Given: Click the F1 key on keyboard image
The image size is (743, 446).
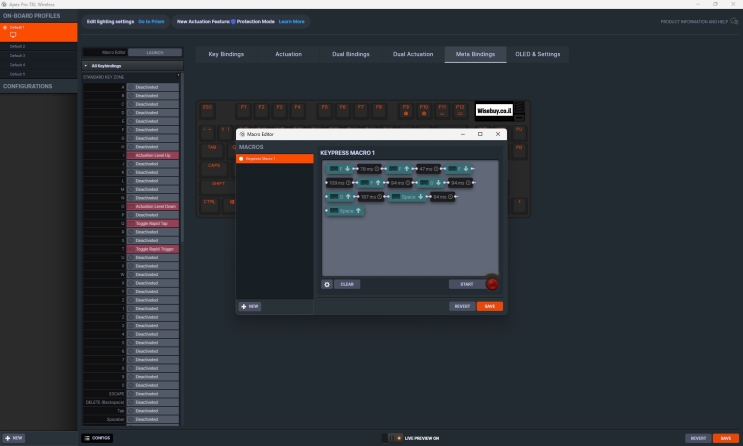Looking at the screenshot, I should point(244,107).
